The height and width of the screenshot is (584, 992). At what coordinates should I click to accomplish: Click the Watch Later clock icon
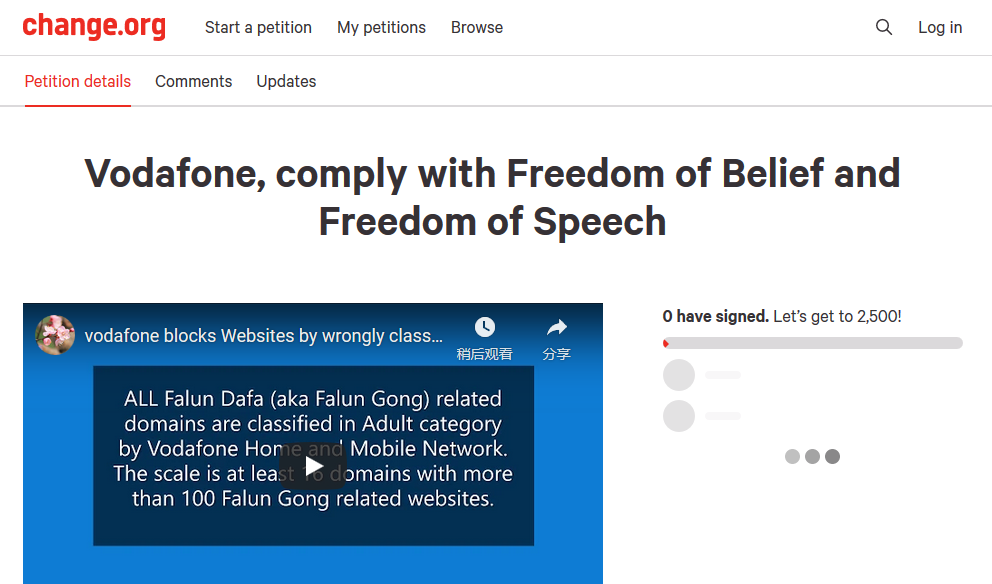[485, 328]
